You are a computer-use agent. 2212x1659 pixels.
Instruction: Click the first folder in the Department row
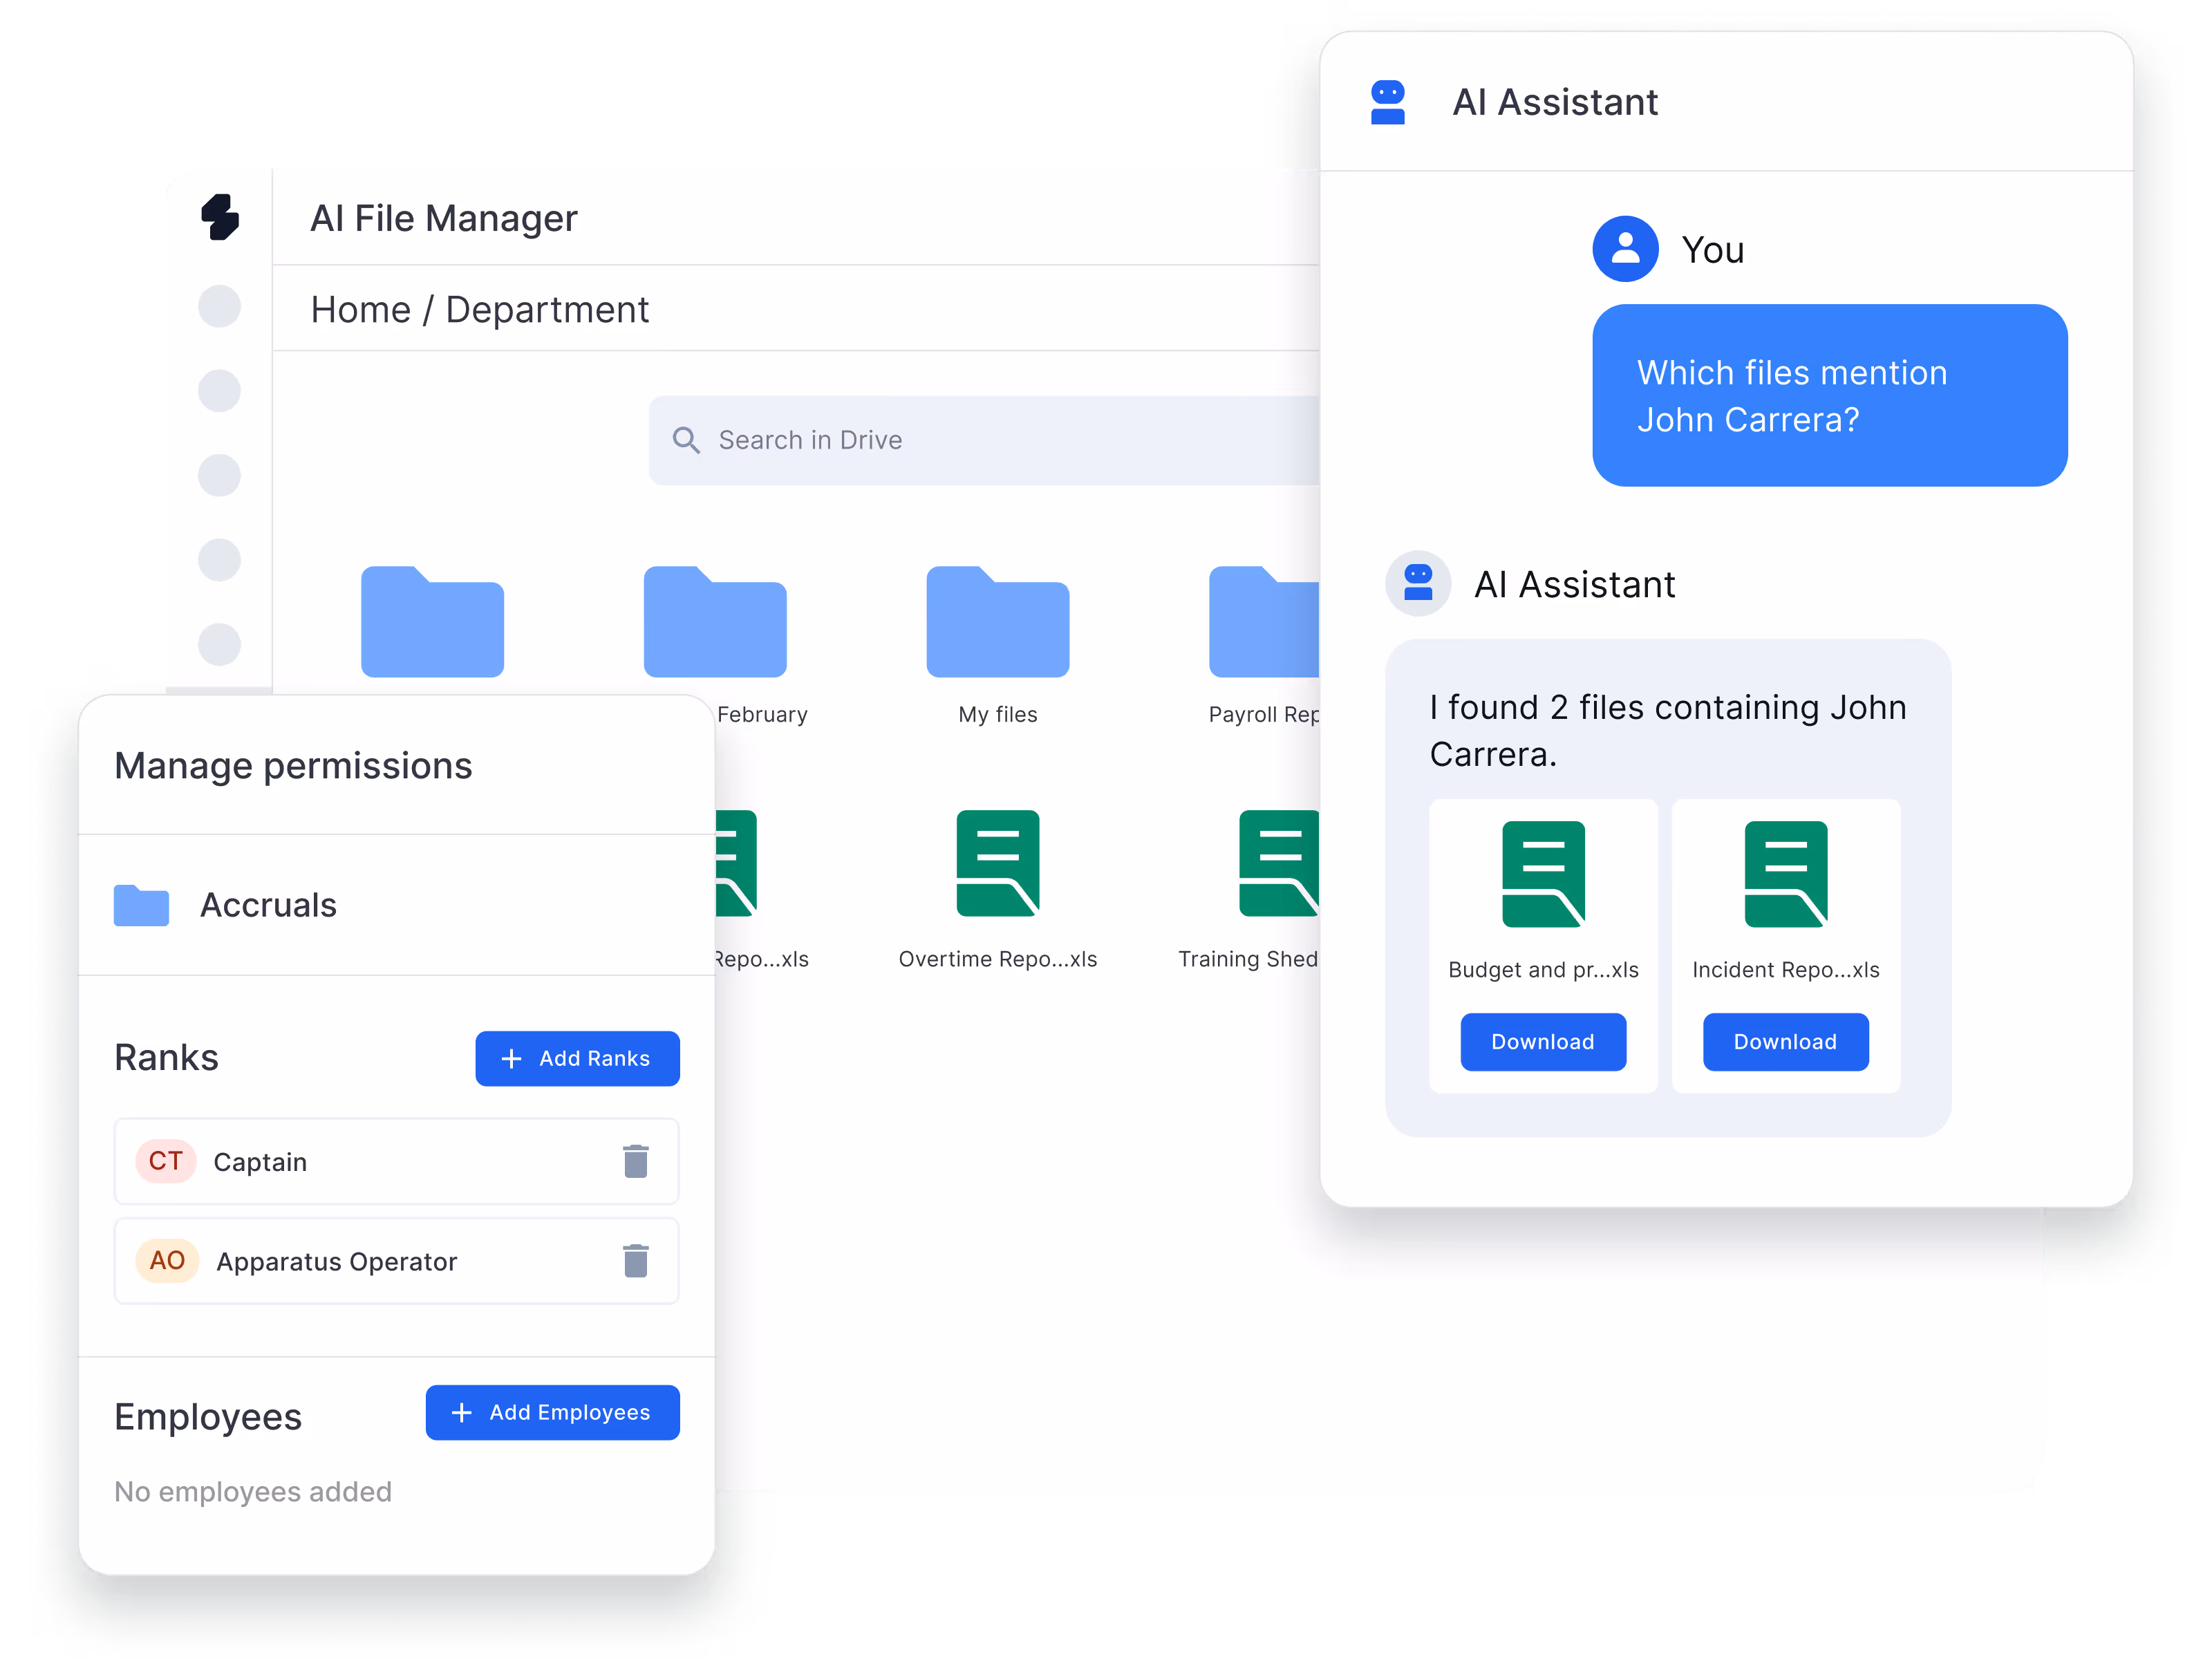[x=432, y=621]
